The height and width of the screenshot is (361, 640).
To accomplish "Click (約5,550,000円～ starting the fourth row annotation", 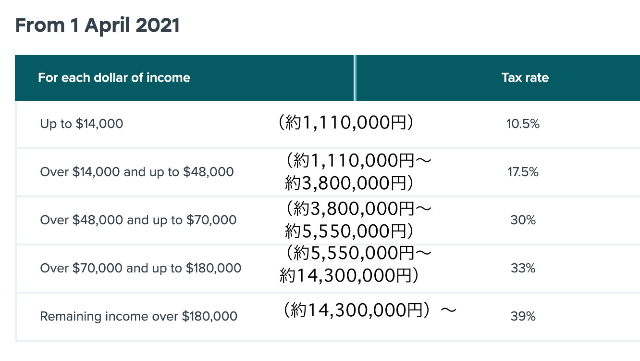I will pos(358,253).
